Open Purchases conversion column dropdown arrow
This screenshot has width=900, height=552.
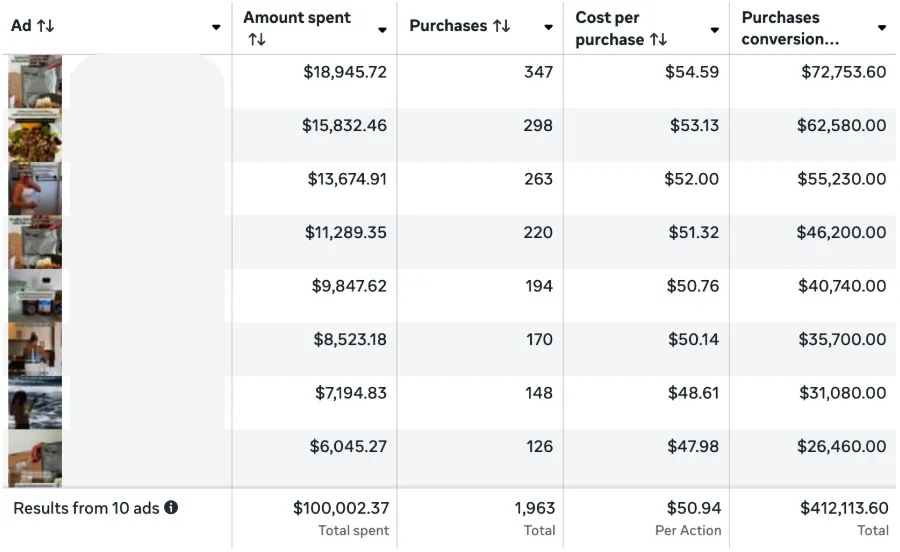(881, 28)
